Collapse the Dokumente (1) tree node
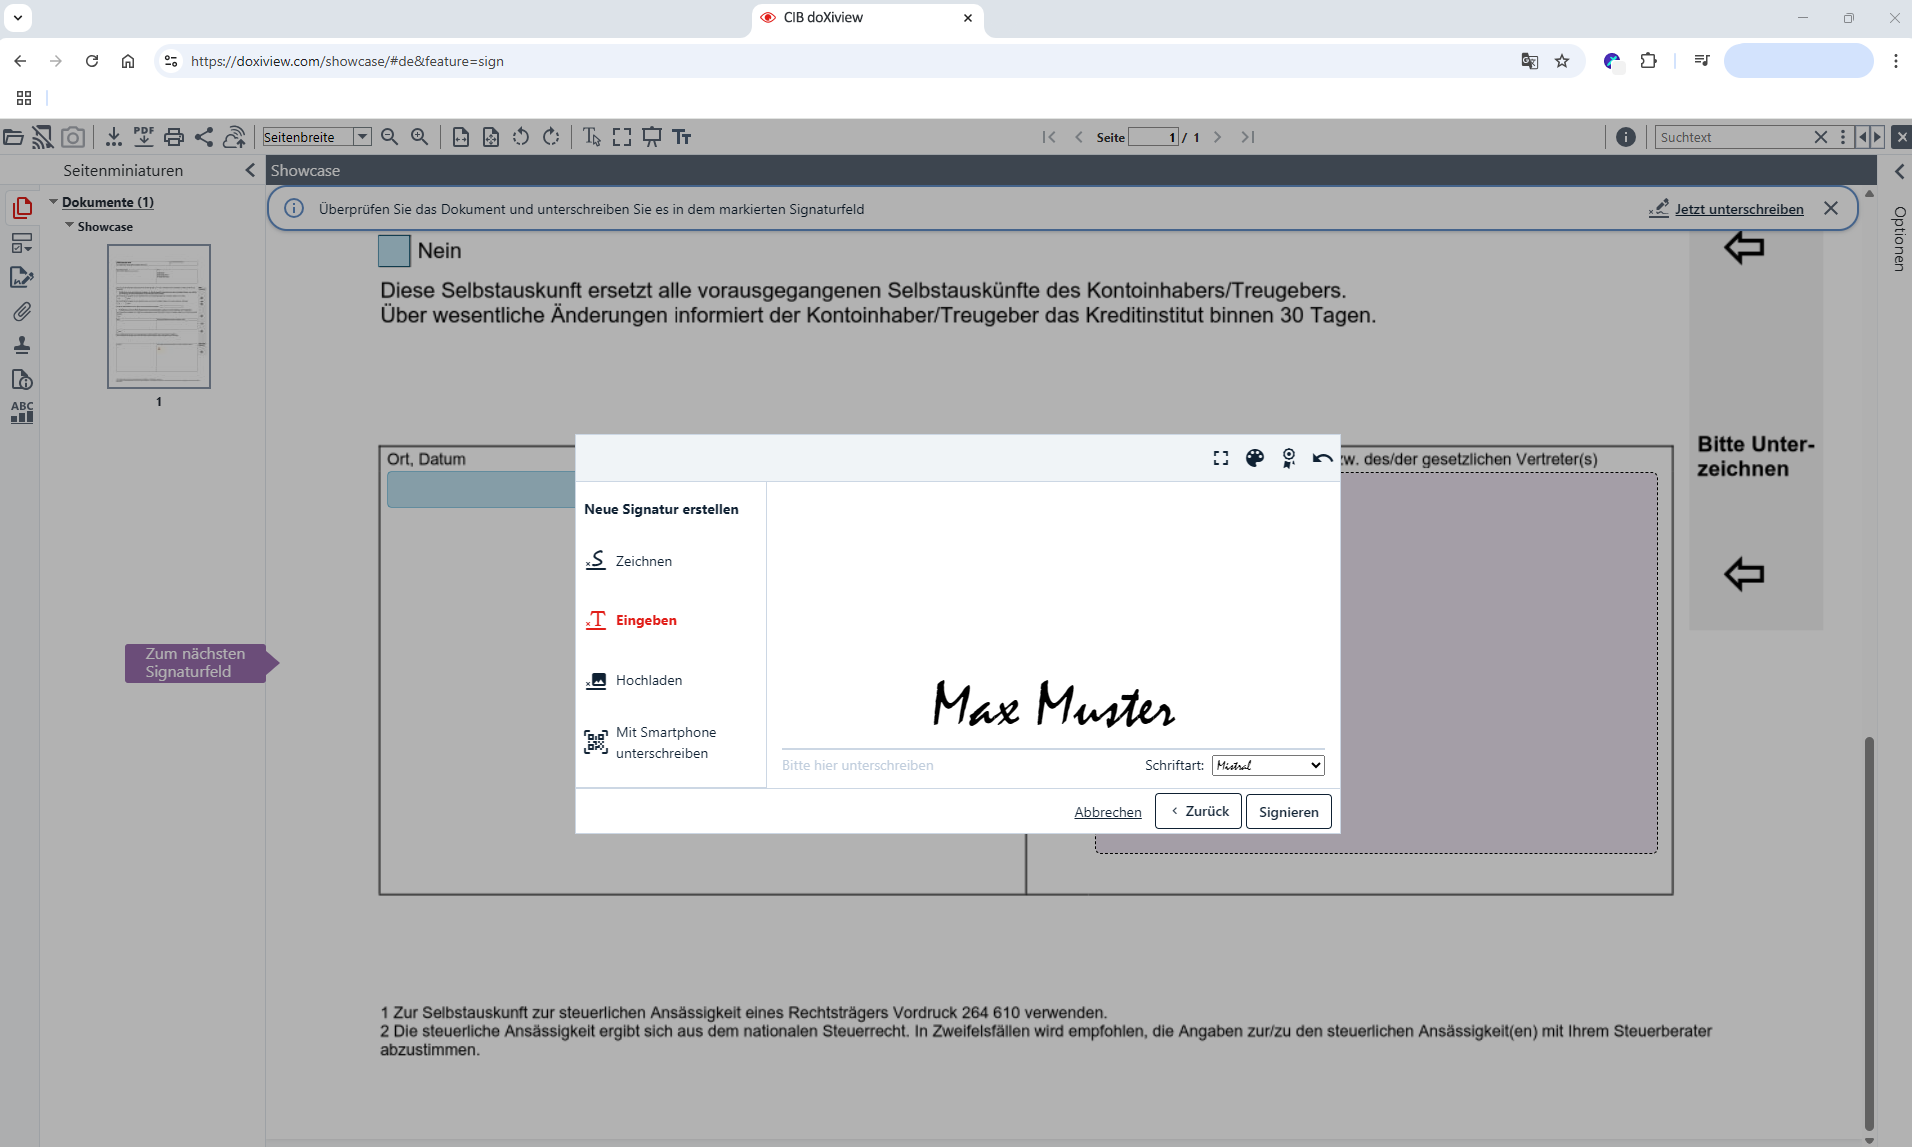Viewport: 1912px width, 1147px height. coord(54,202)
